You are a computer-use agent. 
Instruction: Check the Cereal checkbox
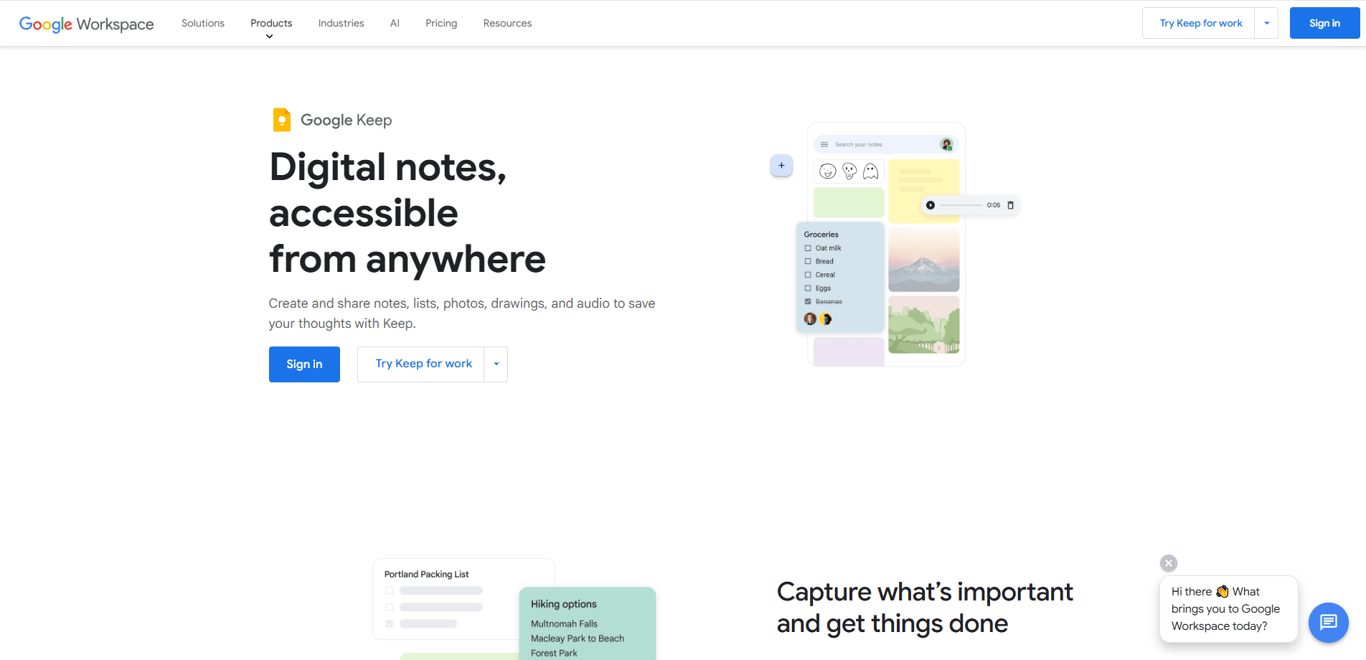(808, 275)
